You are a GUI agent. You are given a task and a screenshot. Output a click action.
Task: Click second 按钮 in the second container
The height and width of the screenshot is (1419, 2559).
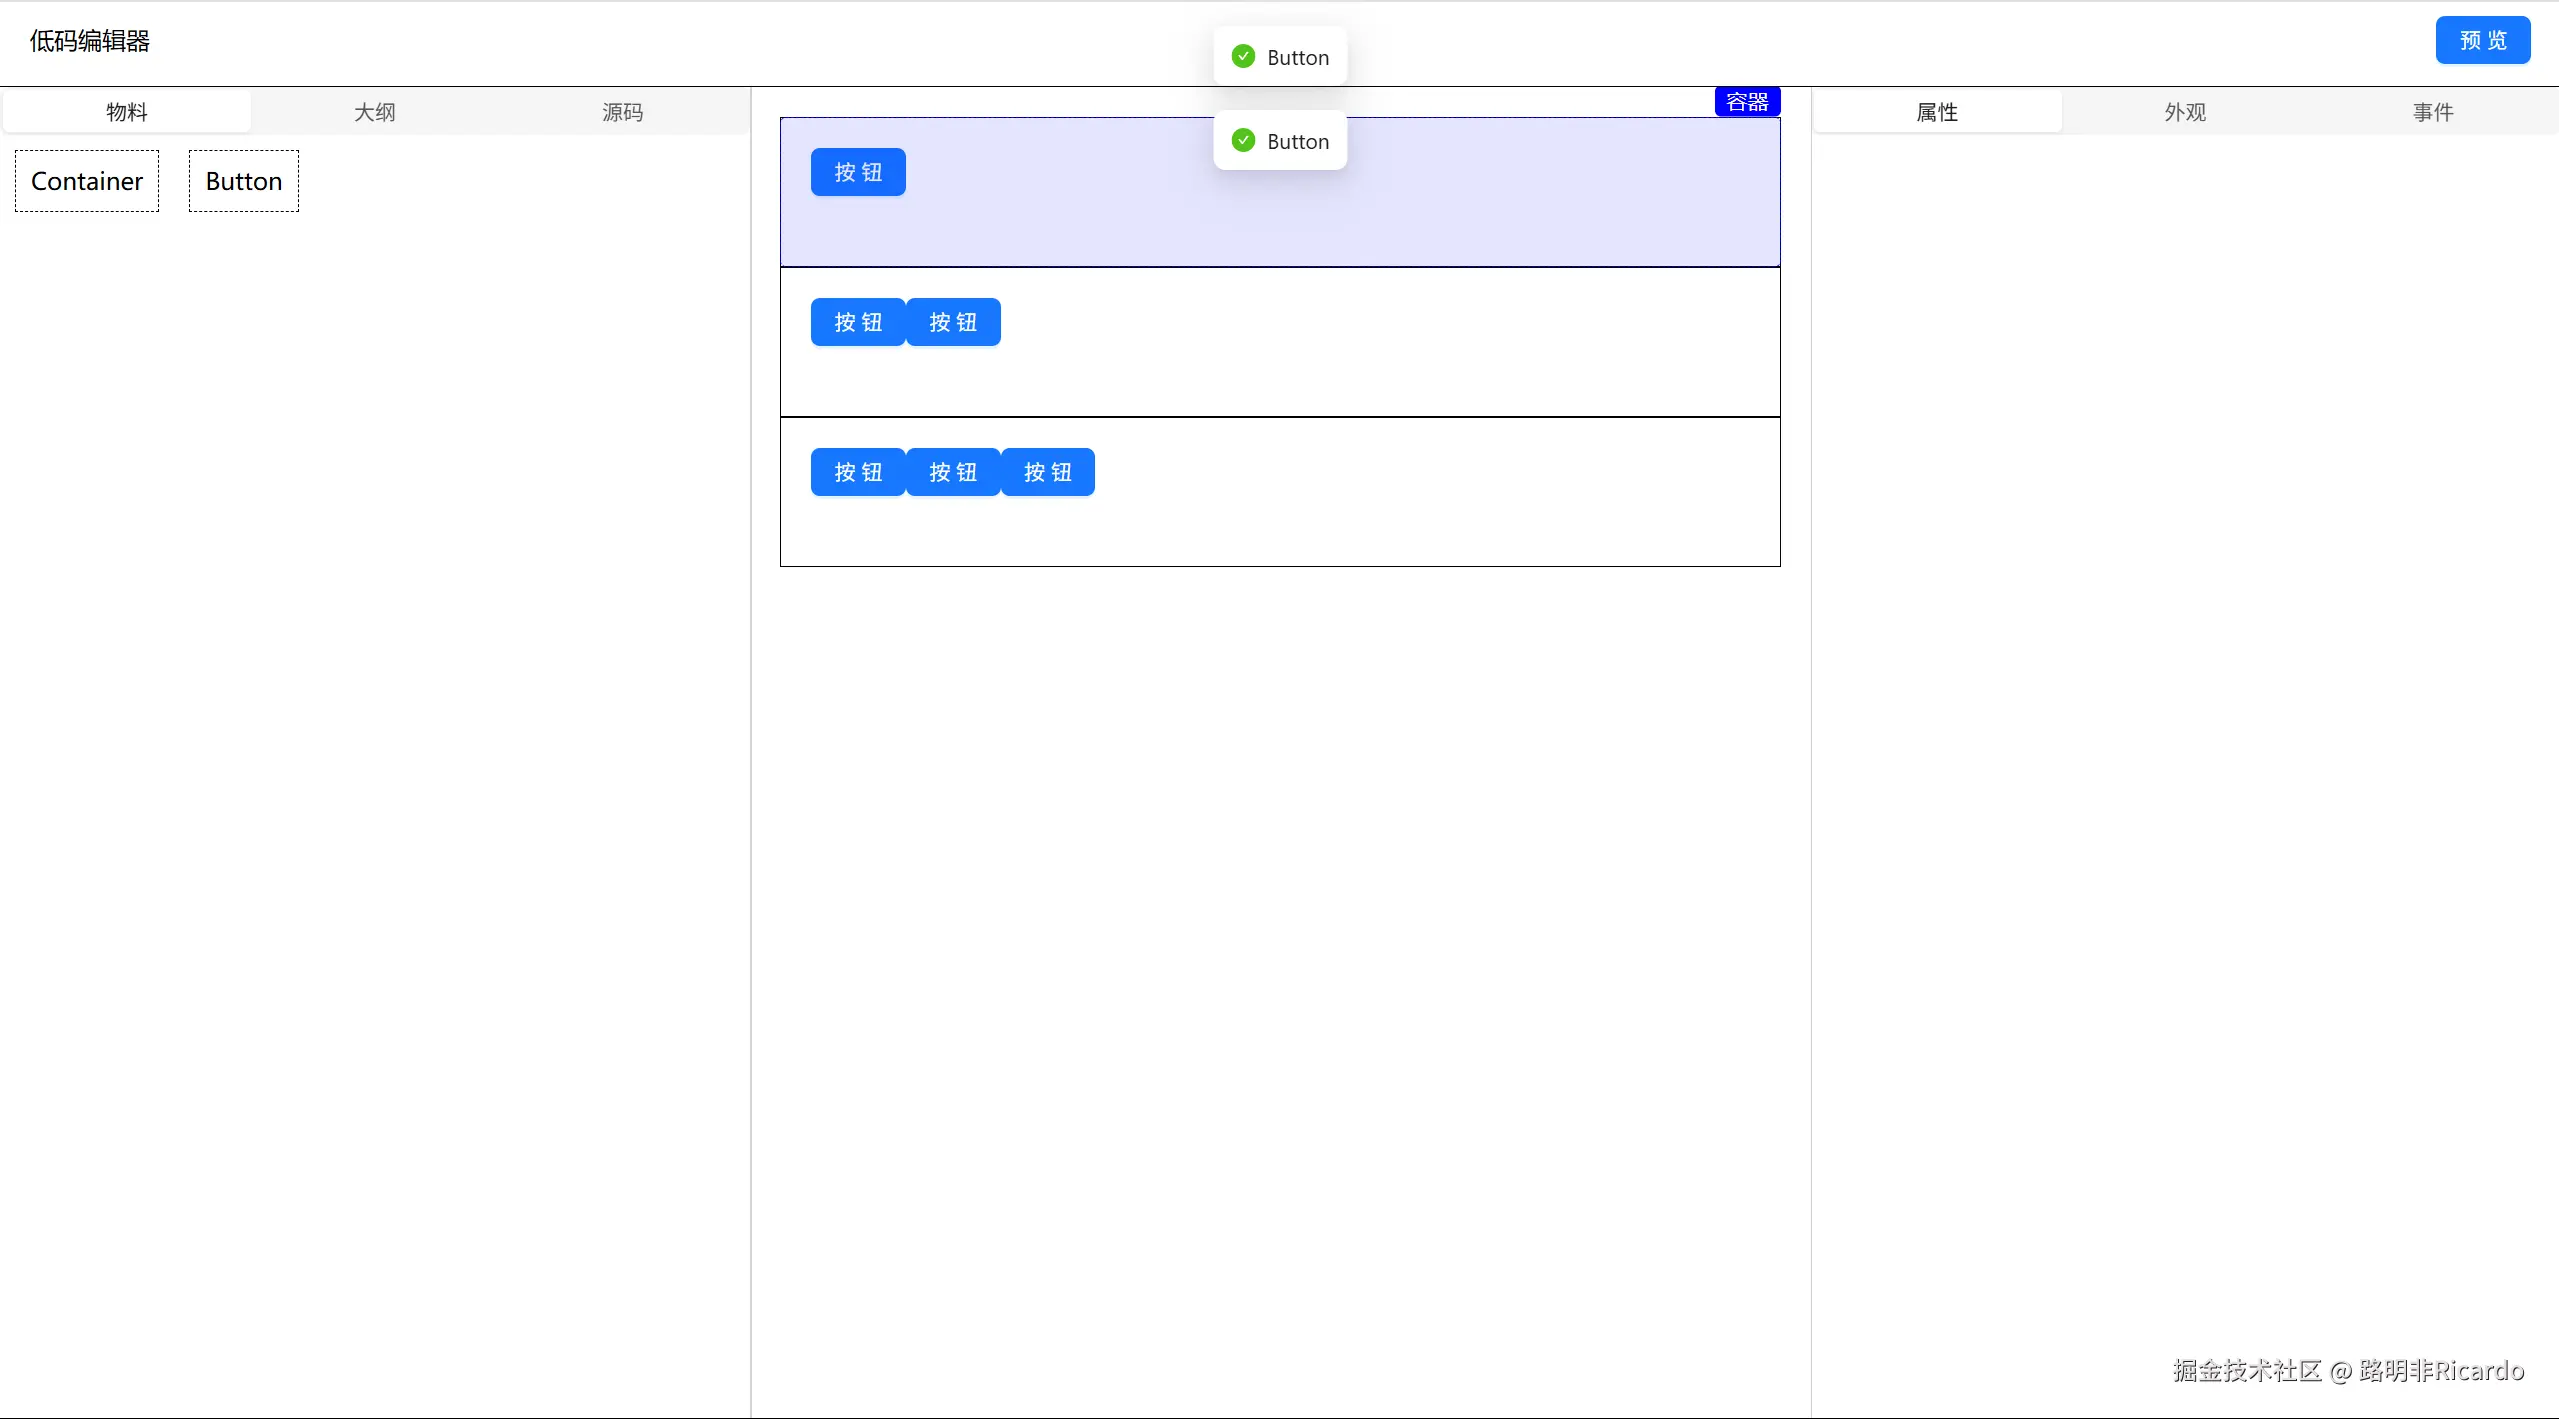953,322
